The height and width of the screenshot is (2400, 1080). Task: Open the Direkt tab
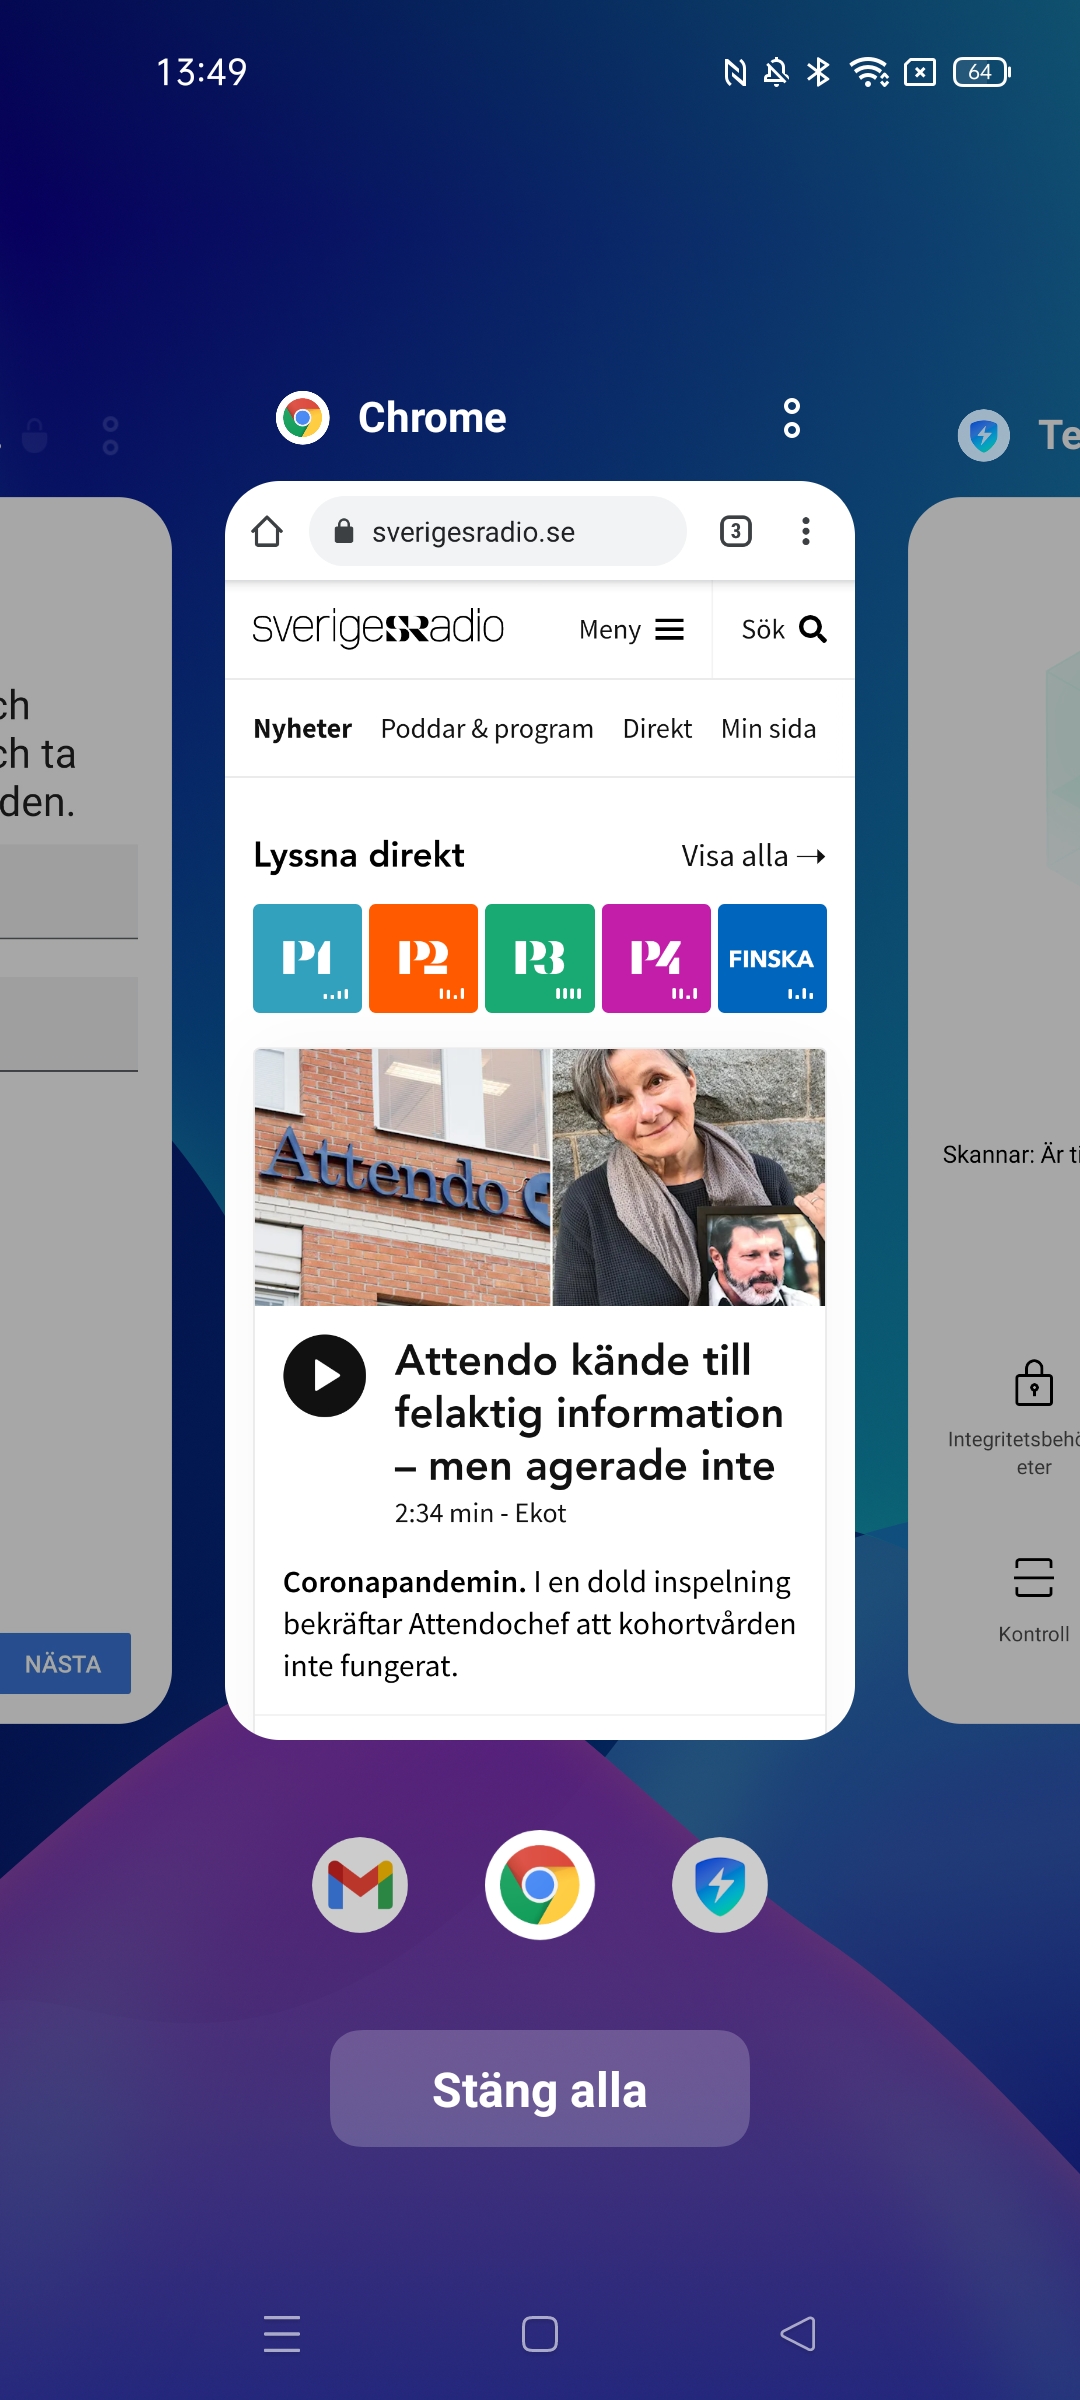[x=657, y=728]
